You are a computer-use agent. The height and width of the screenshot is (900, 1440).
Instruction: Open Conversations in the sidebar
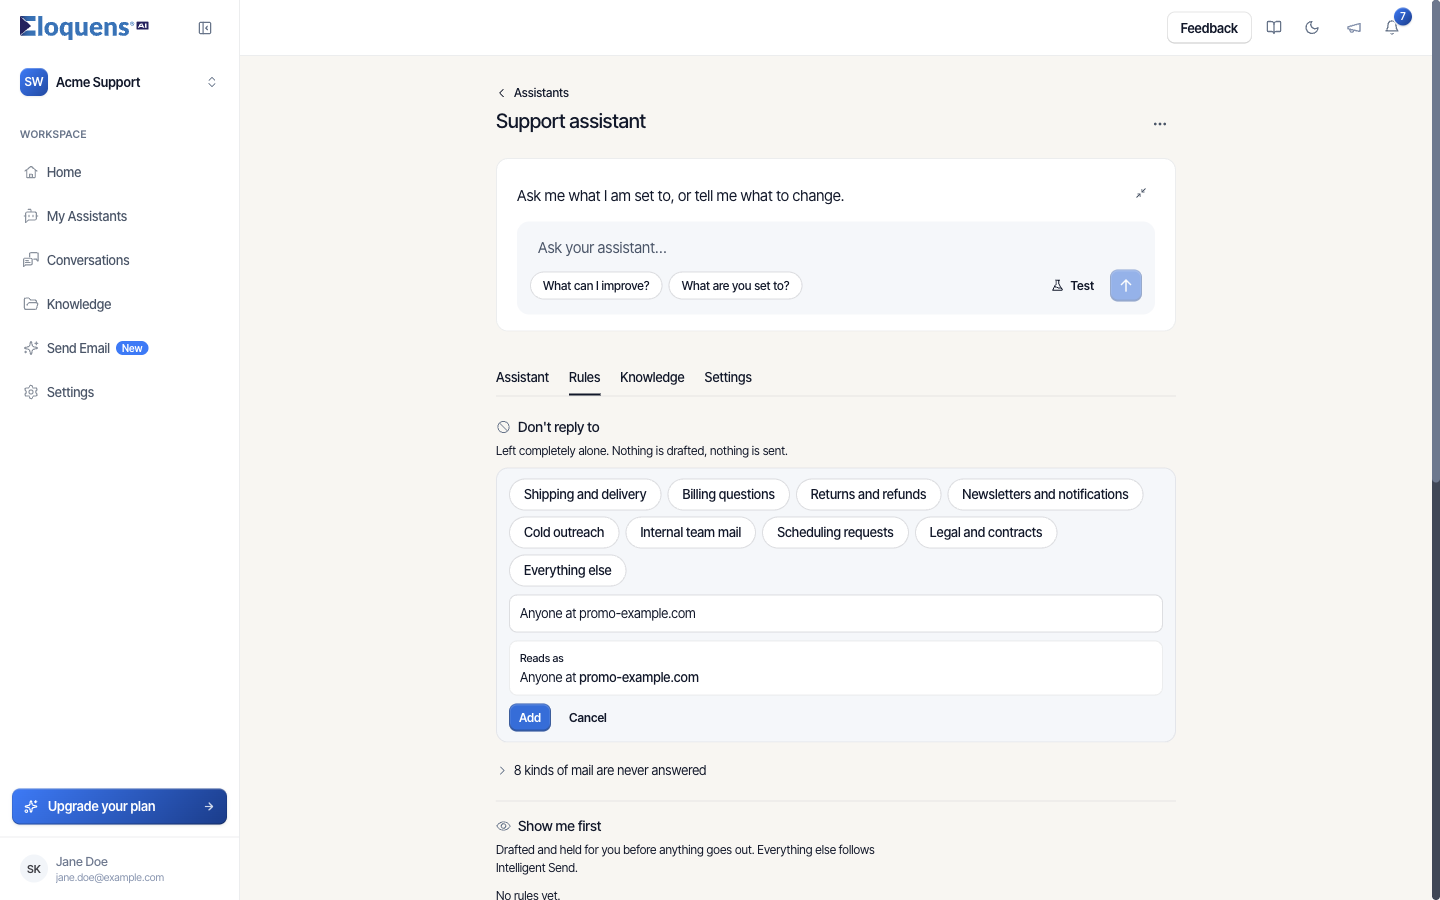coord(120,260)
